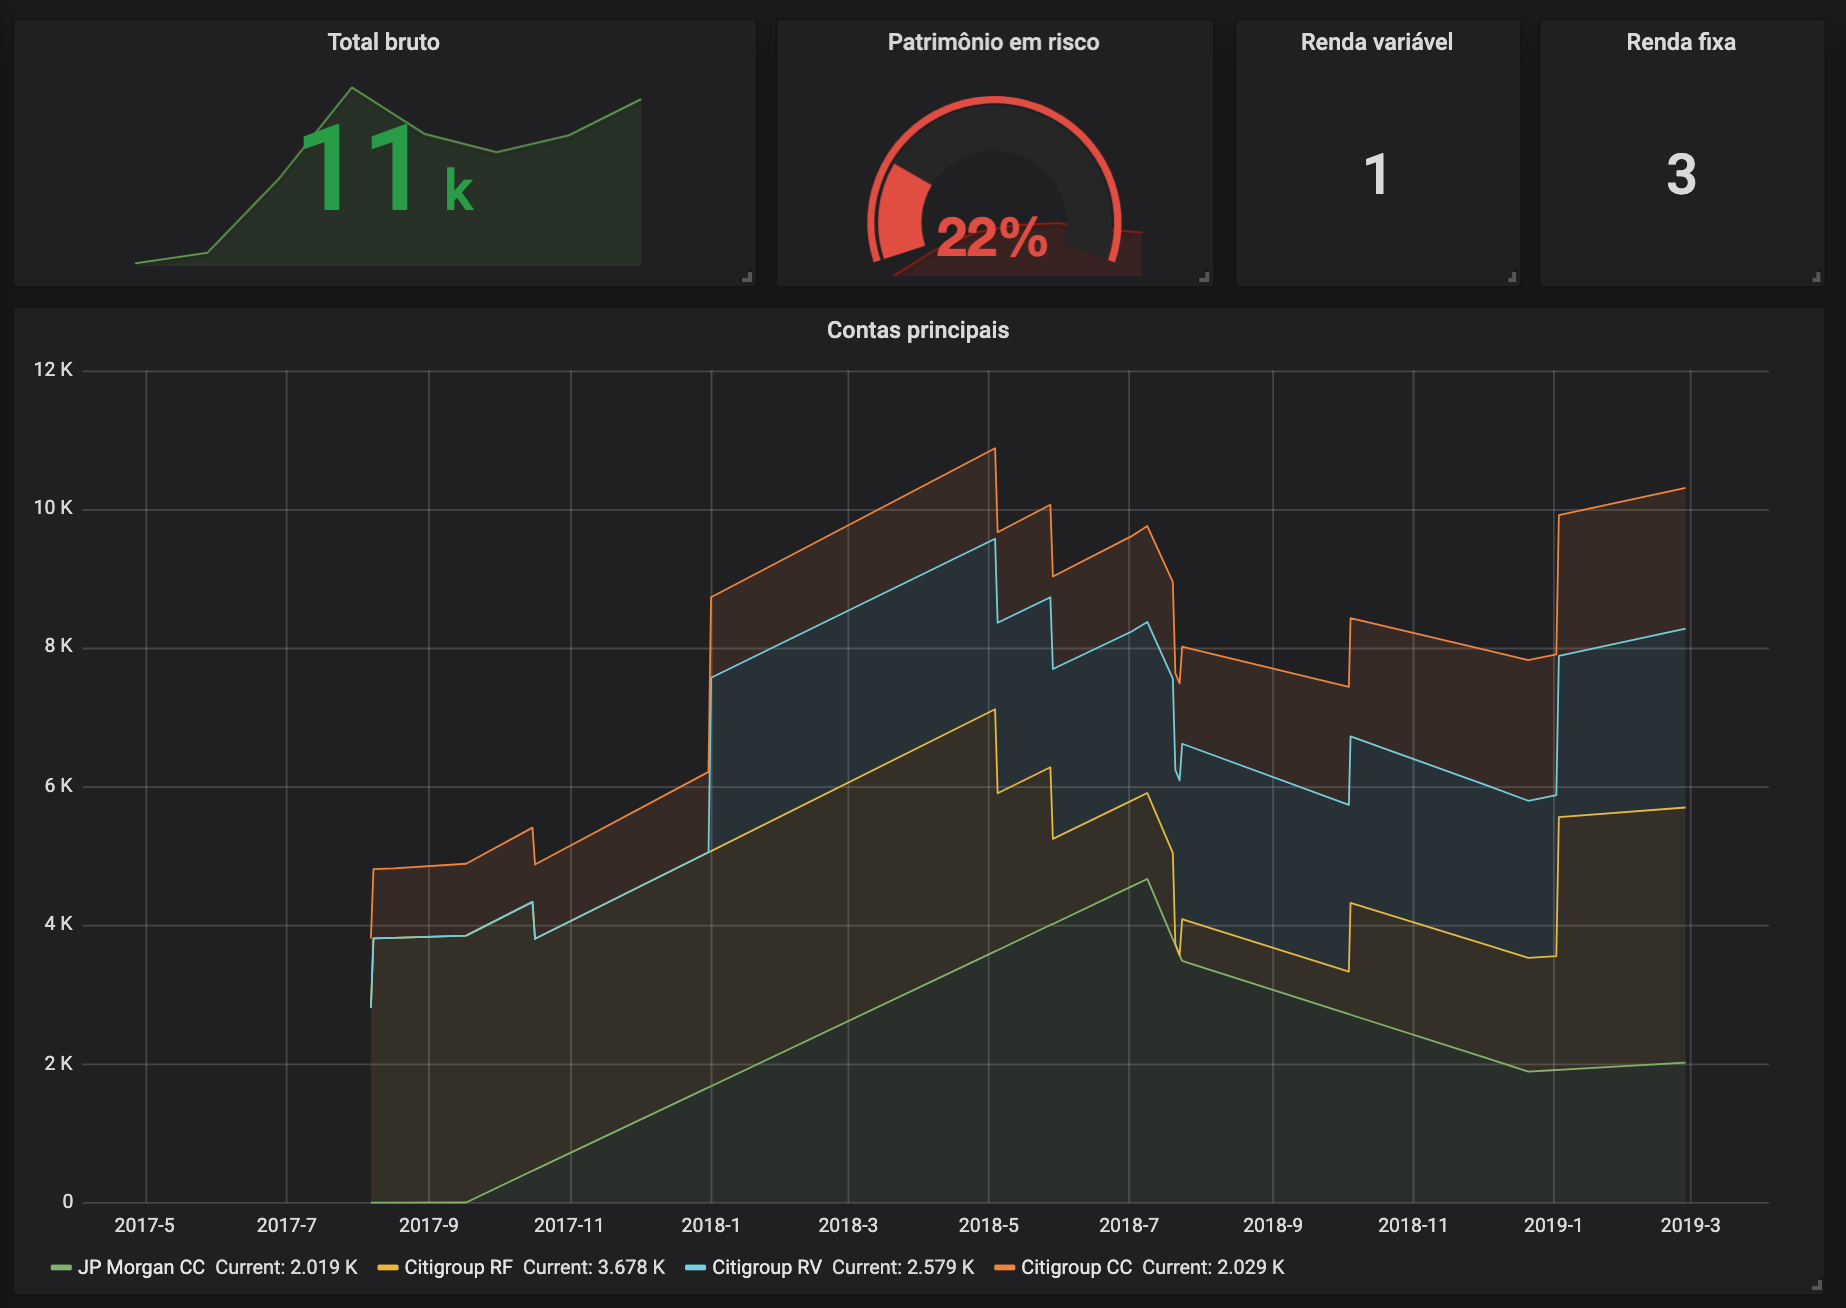The image size is (1846, 1308).
Task: Click the 10 K y-axis label
Action: (x=53, y=507)
